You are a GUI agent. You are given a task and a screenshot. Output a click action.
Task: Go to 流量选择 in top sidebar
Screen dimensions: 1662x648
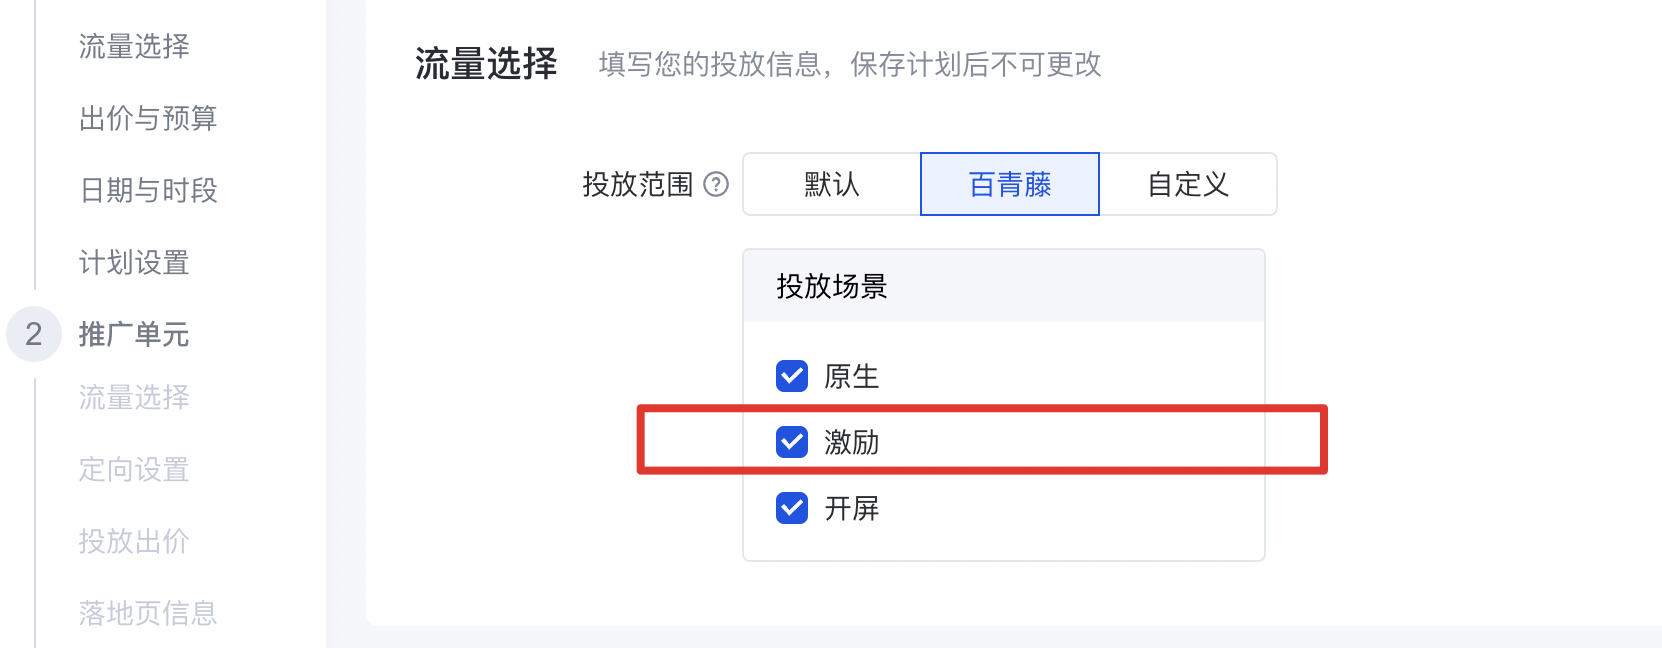point(134,46)
